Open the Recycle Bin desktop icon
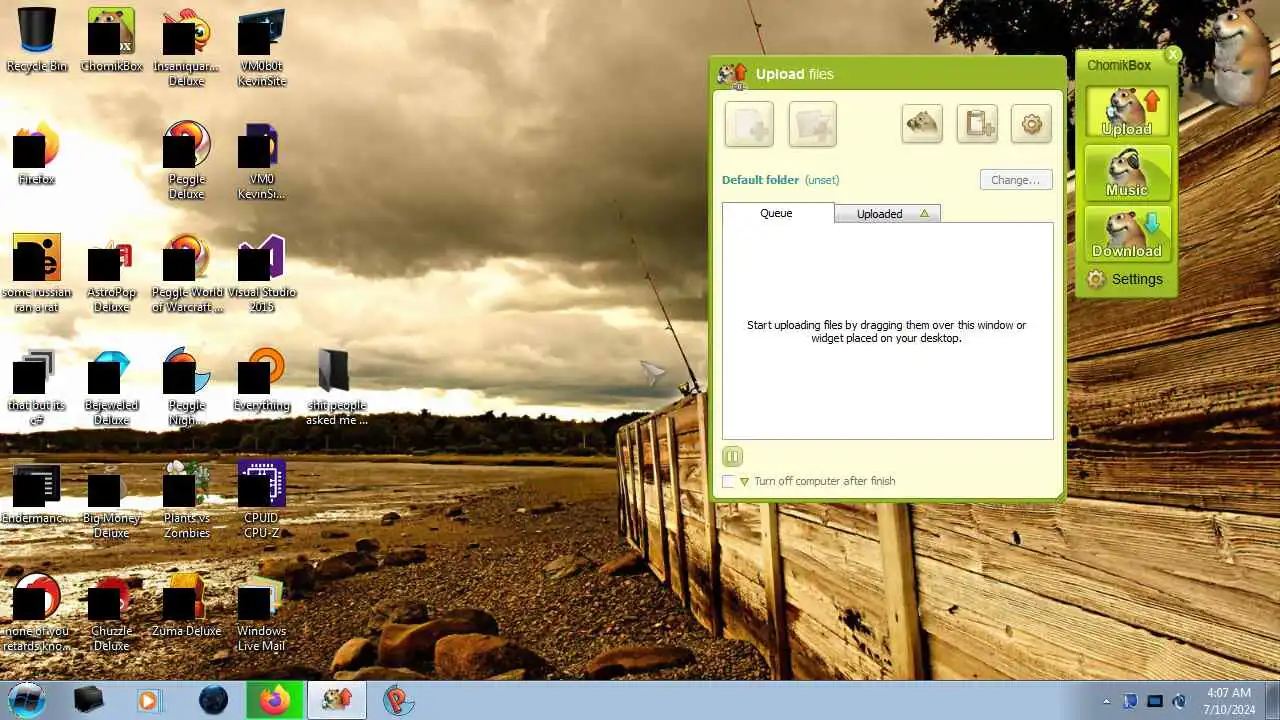Screen dimensions: 1280x720 (37, 41)
